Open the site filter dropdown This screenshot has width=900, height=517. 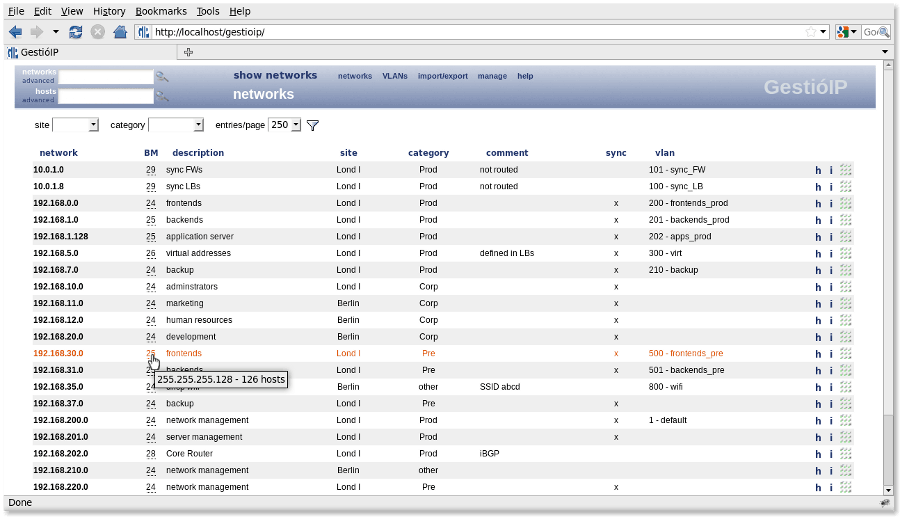click(76, 125)
